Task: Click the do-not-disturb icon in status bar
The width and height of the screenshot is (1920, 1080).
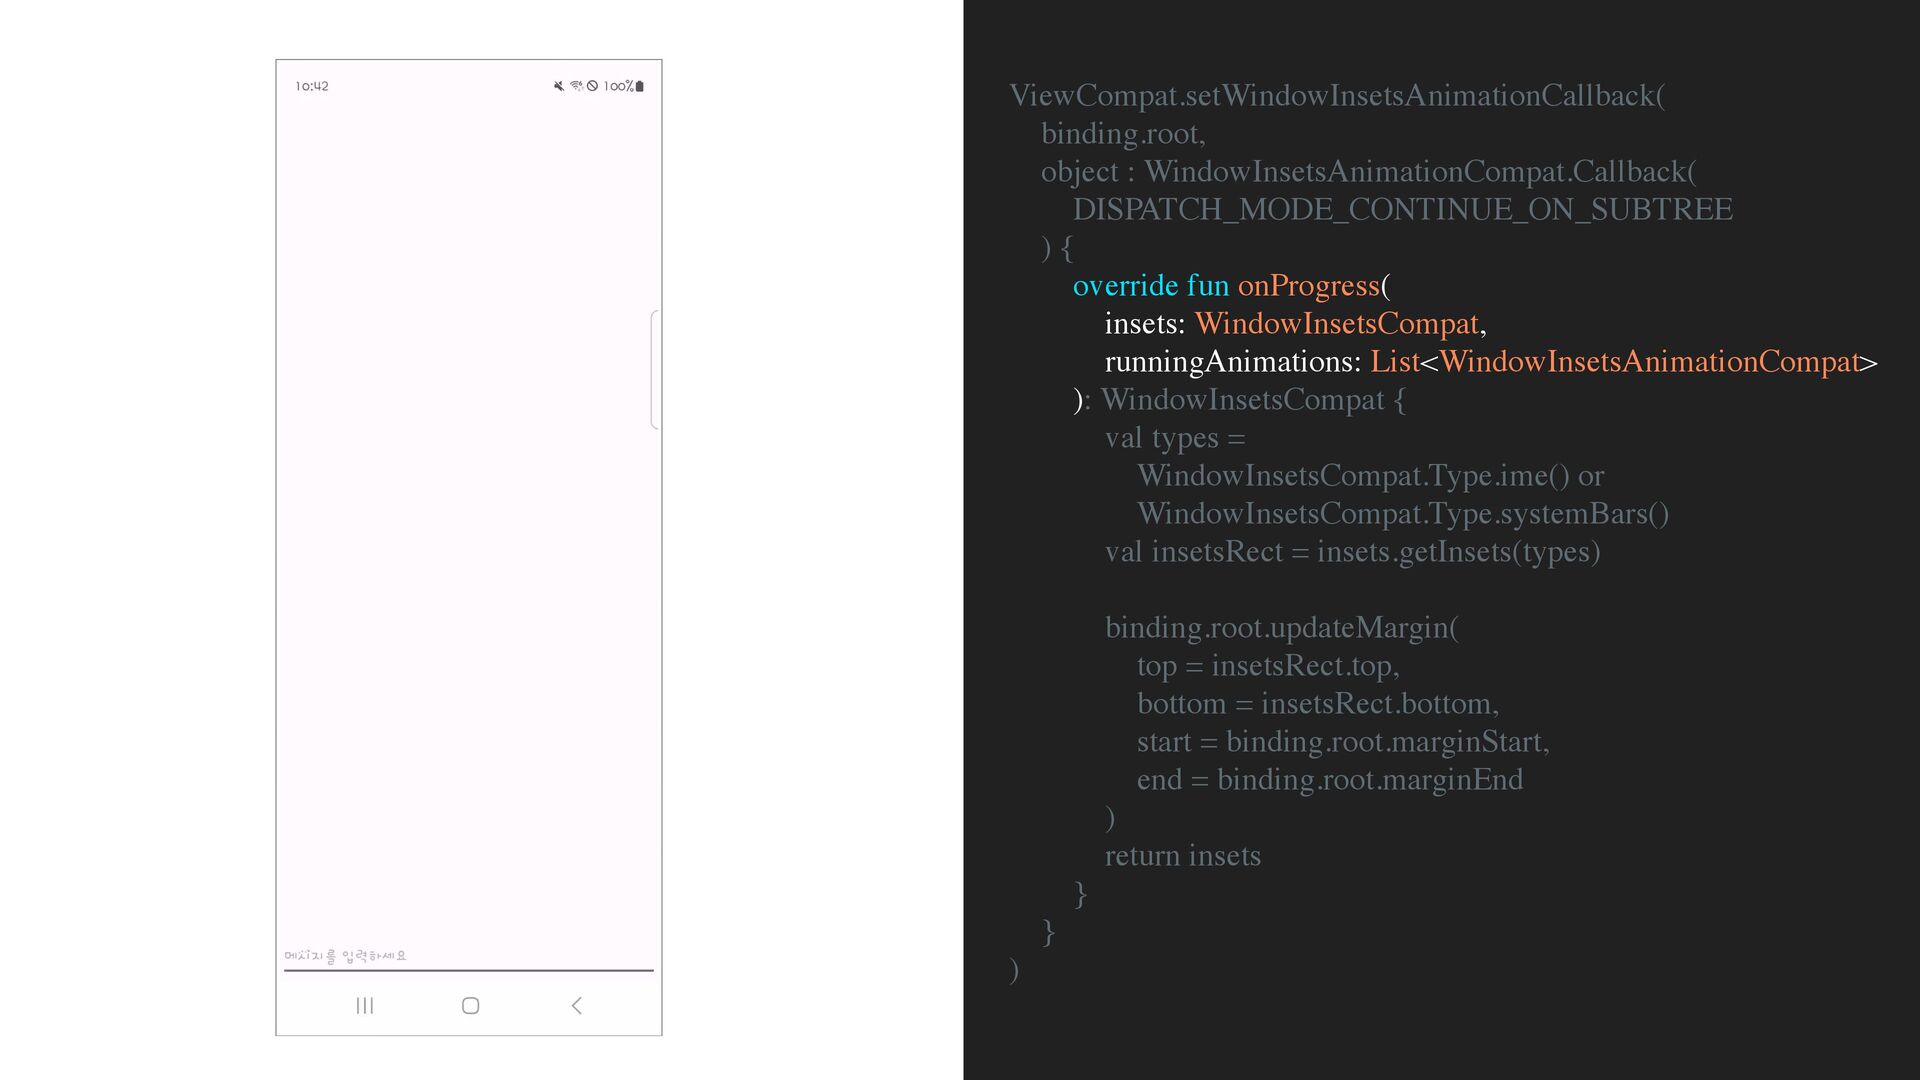Action: (592, 86)
